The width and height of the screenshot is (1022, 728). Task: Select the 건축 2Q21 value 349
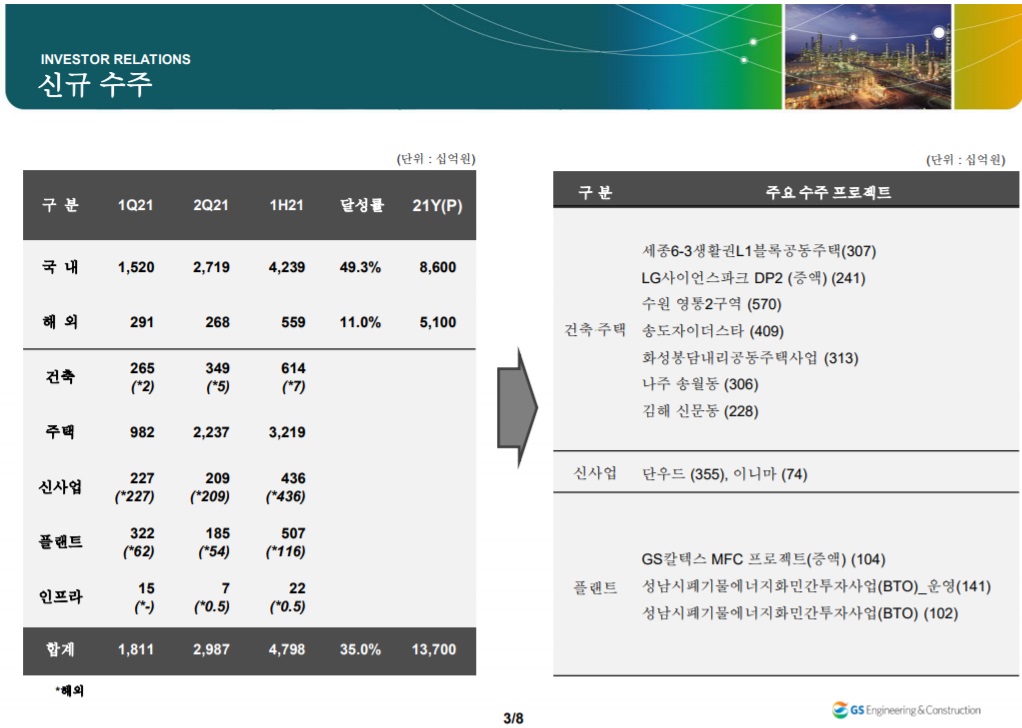pyautogui.click(x=218, y=368)
